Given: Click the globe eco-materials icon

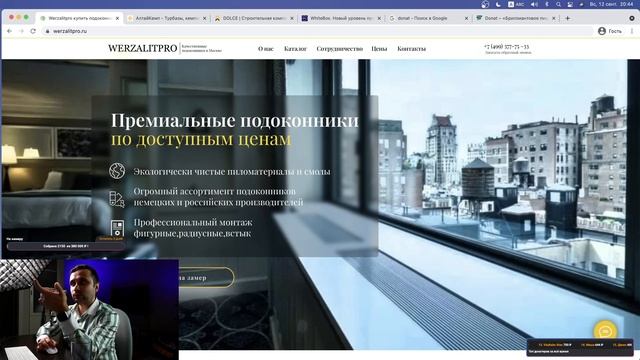Looking at the screenshot, I should coord(117,171).
